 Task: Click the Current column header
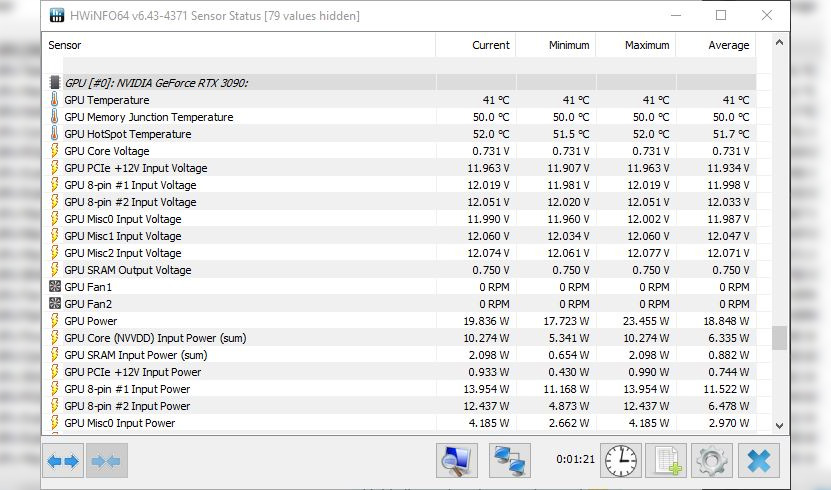coord(475,45)
